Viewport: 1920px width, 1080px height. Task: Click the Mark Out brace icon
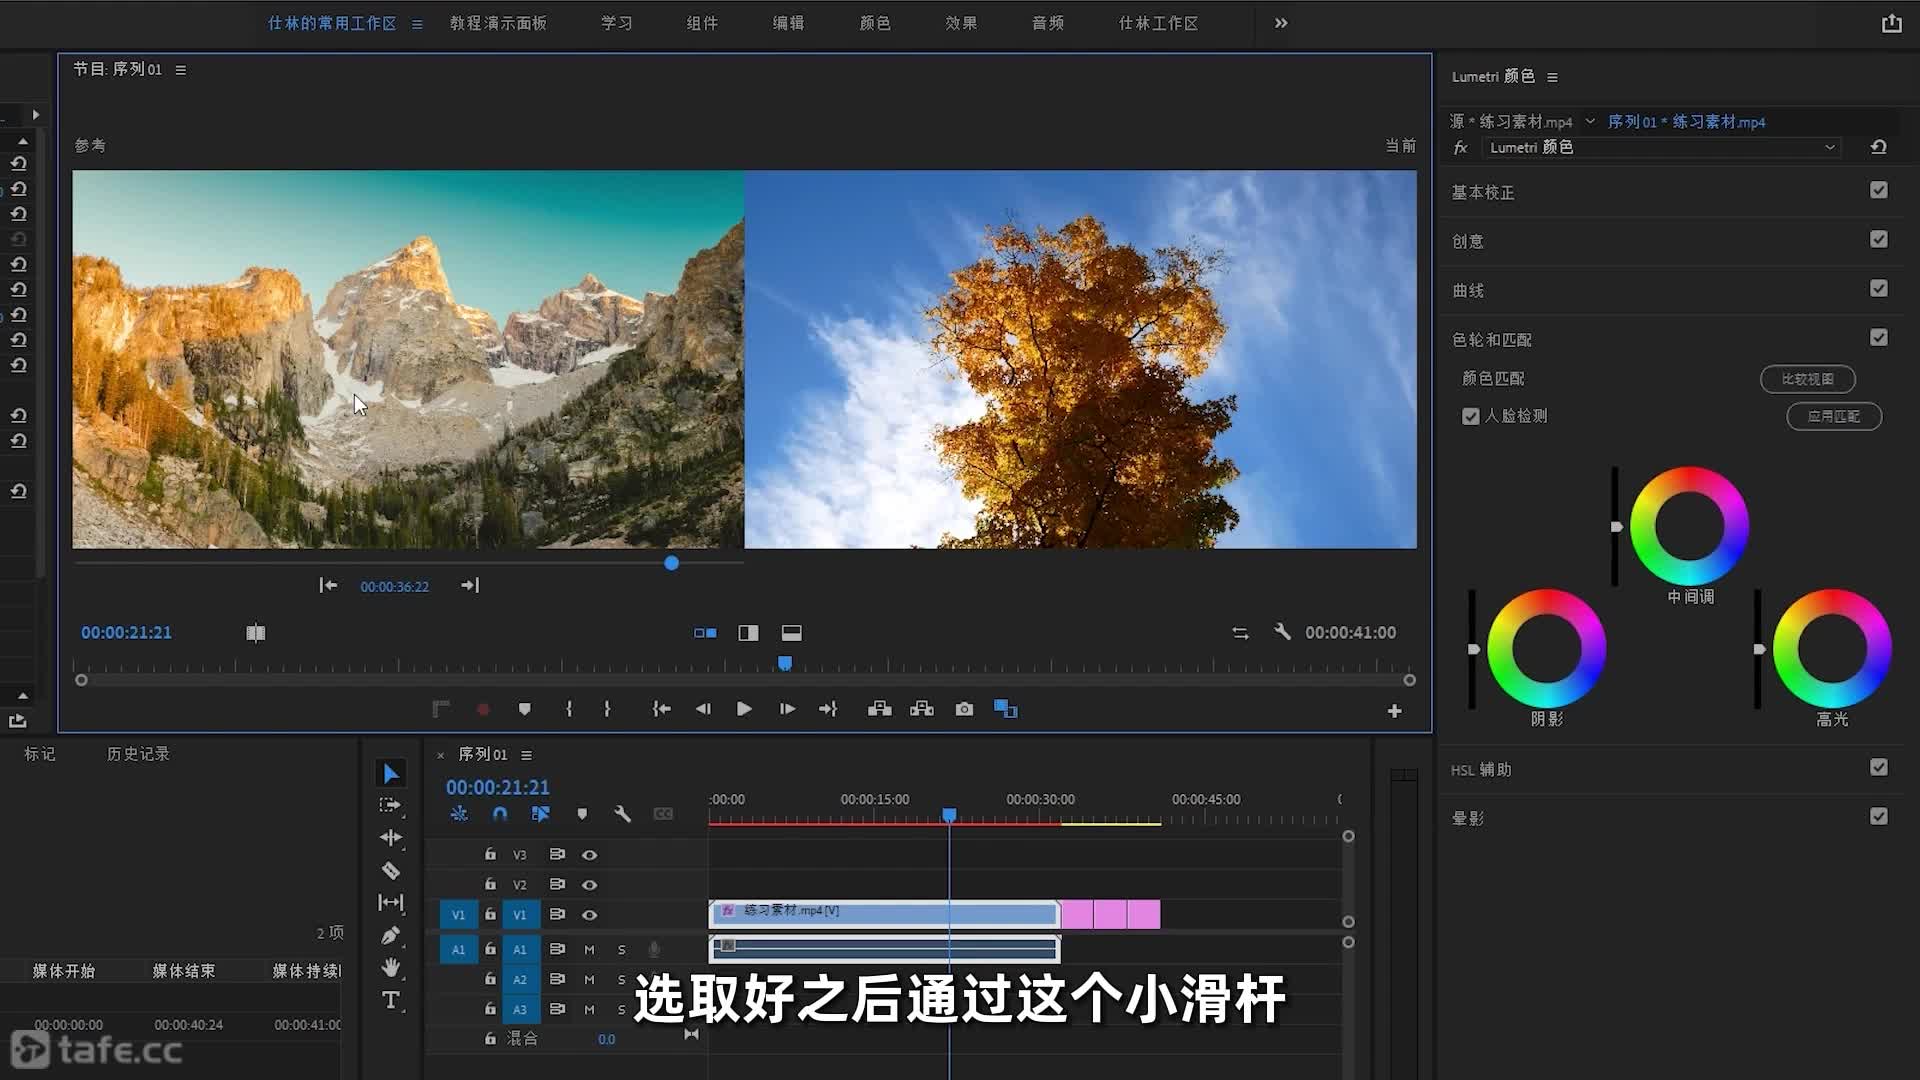tap(607, 709)
